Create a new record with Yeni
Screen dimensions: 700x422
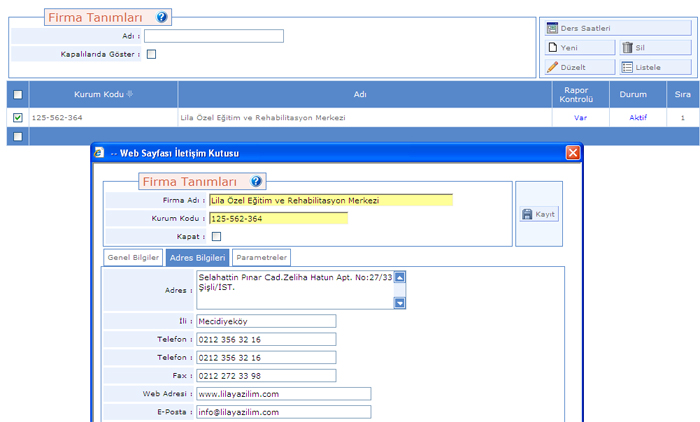point(579,47)
